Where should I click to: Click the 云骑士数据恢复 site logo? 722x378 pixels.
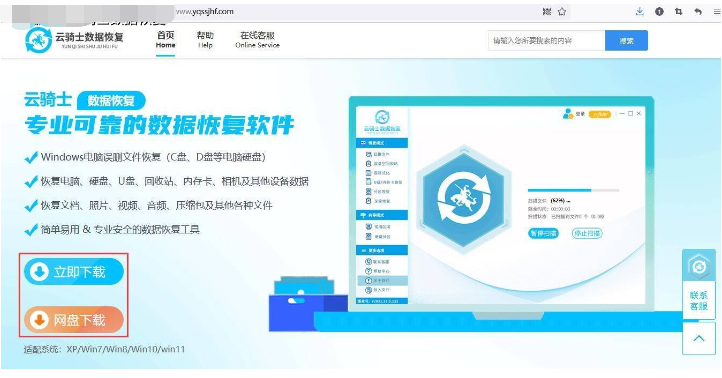coord(74,40)
